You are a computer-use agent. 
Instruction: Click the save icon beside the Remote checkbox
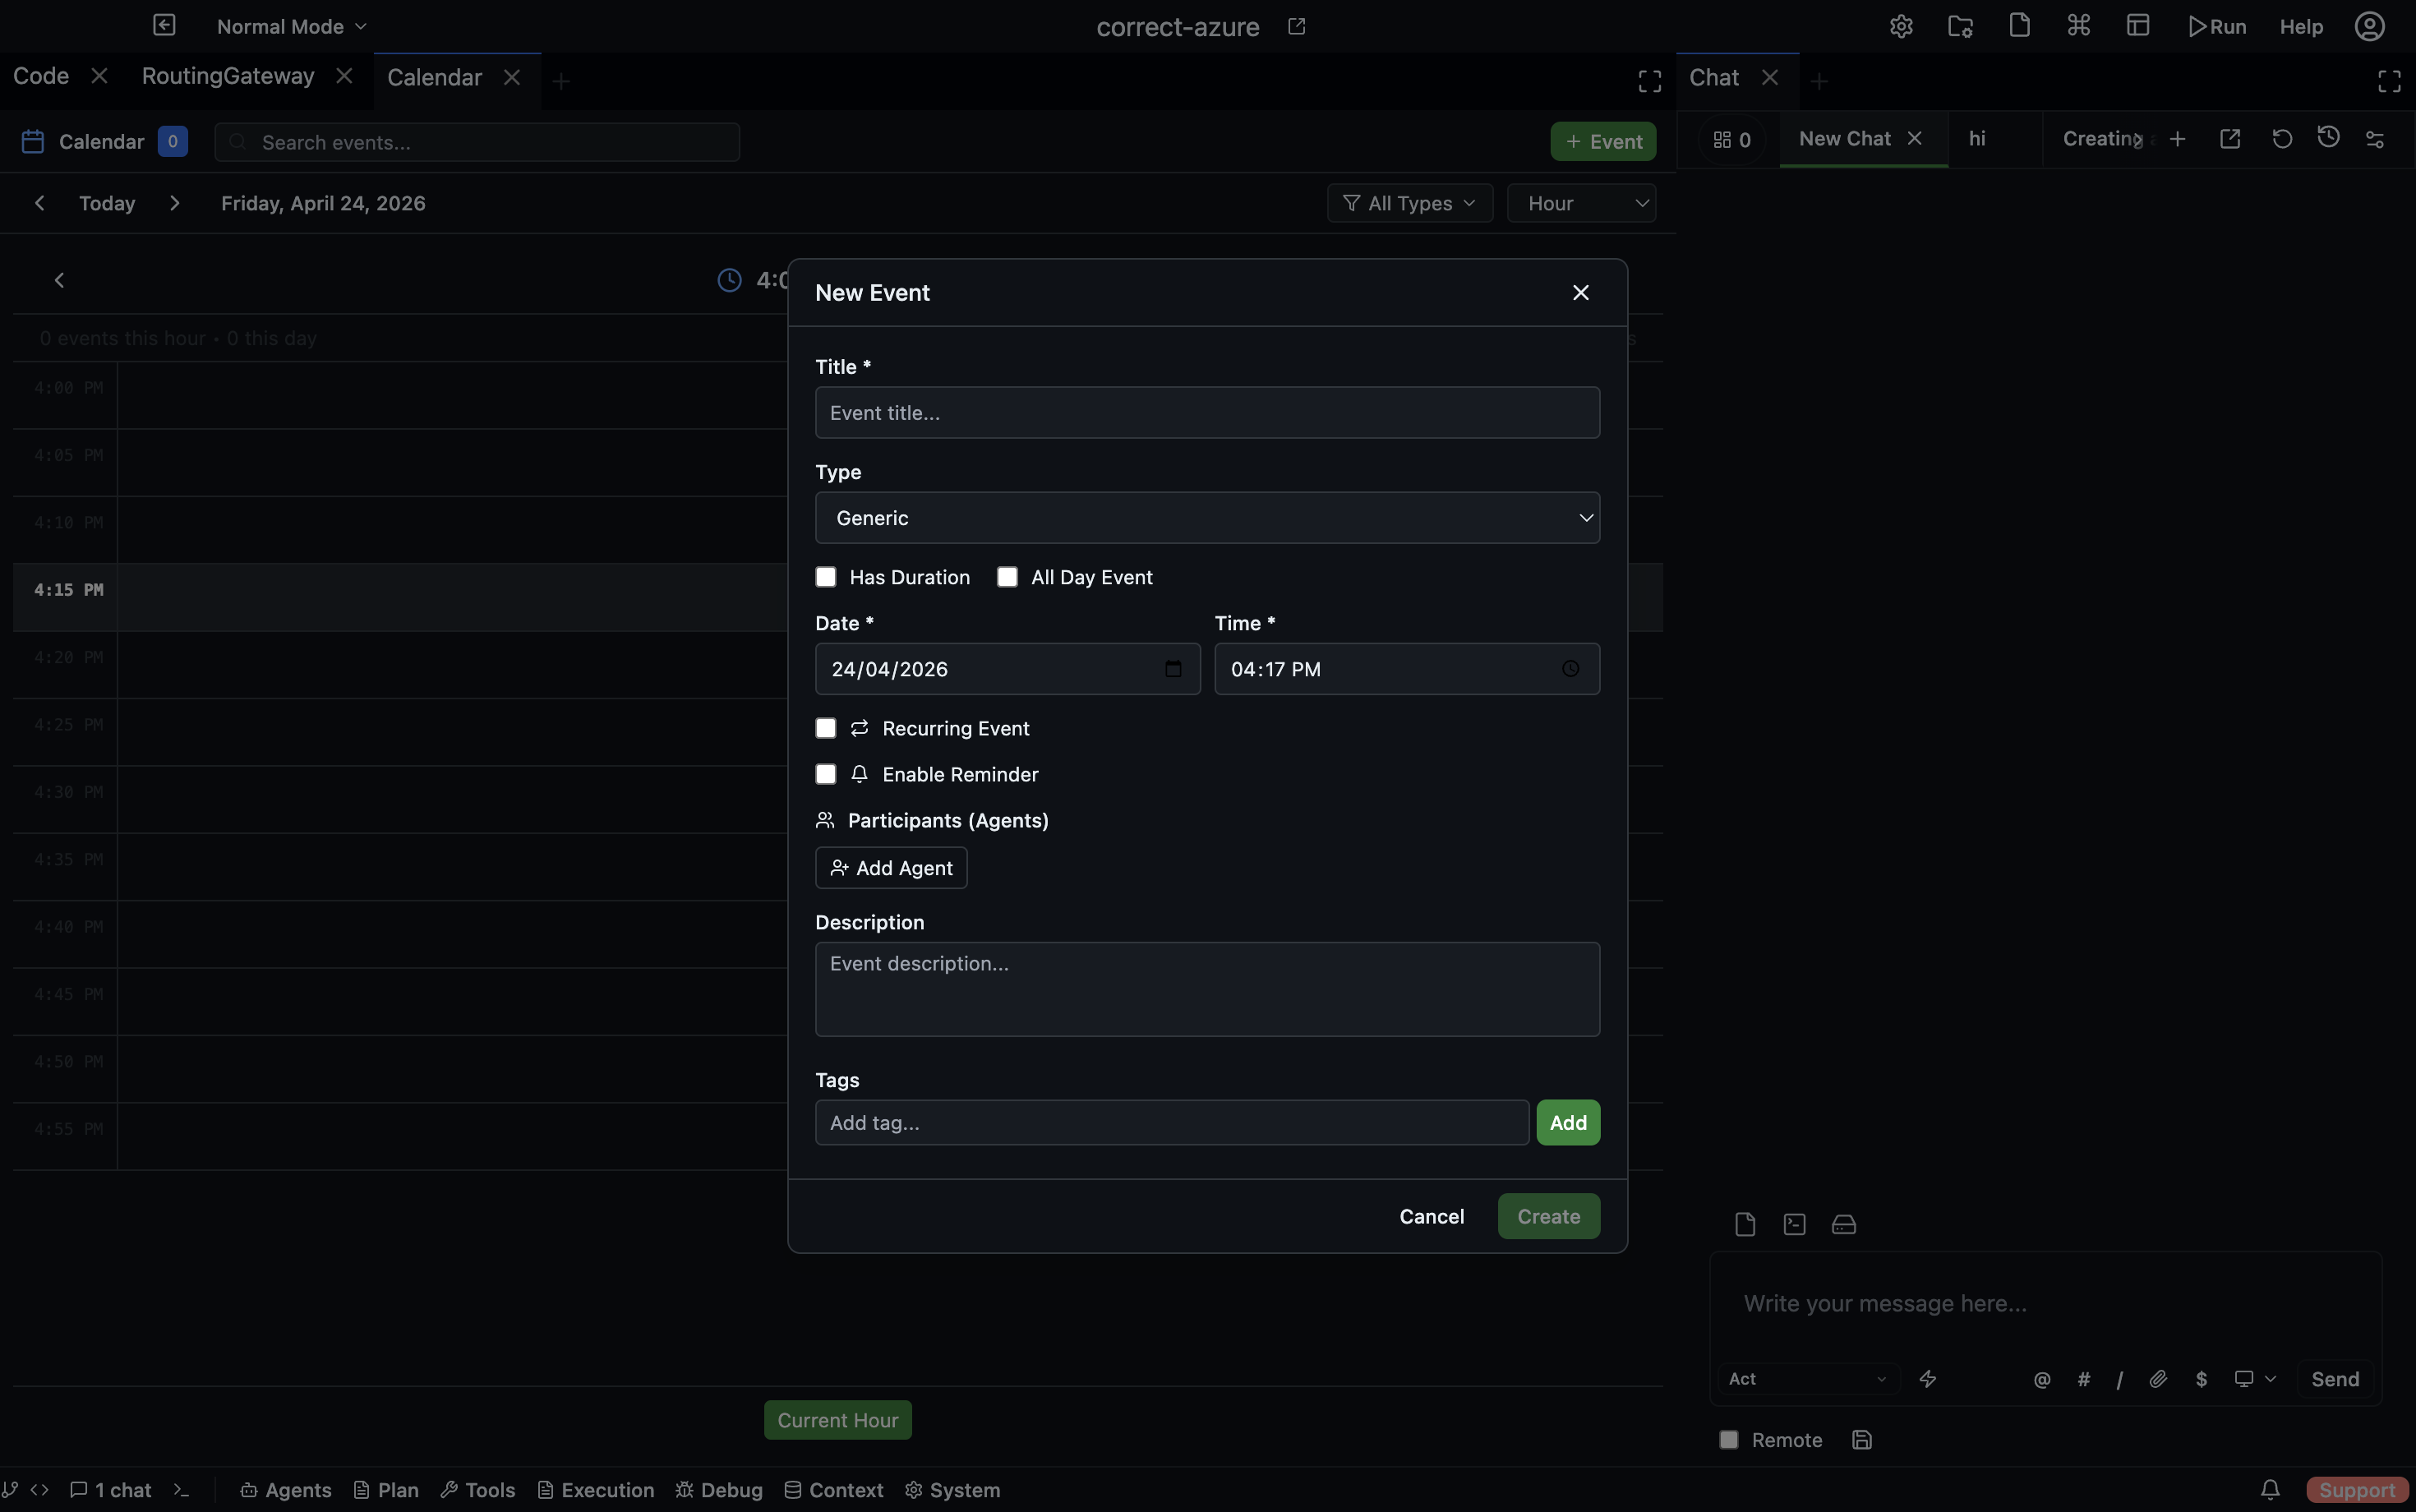click(1862, 1440)
